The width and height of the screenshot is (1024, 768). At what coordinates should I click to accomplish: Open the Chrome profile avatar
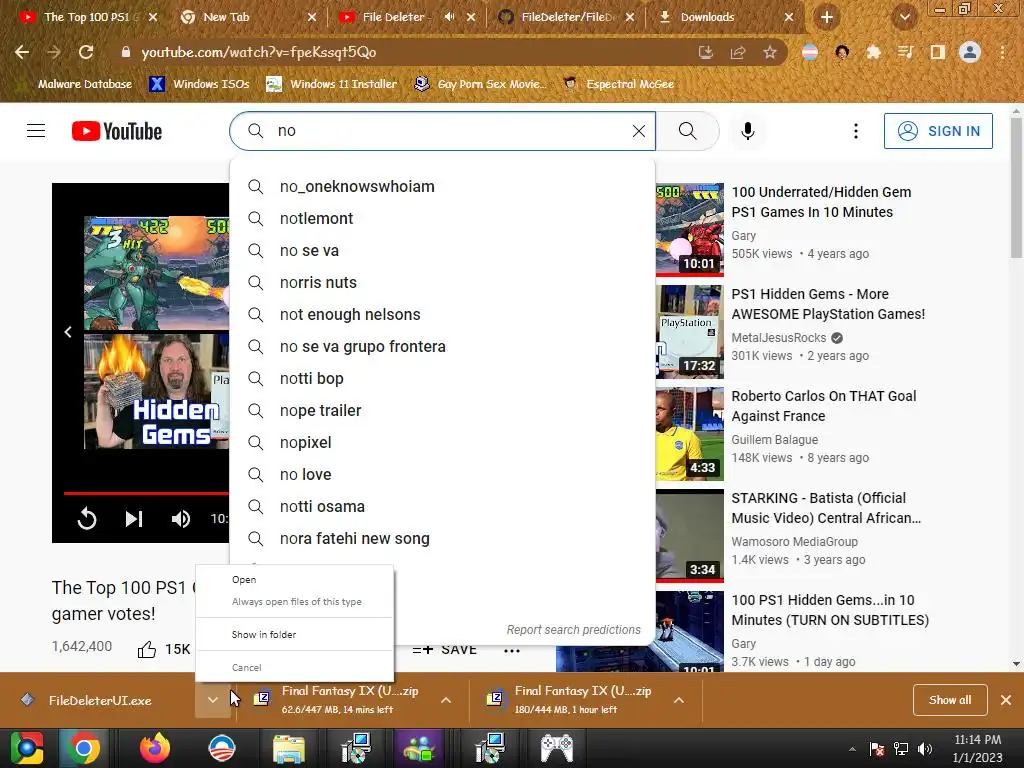click(970, 52)
